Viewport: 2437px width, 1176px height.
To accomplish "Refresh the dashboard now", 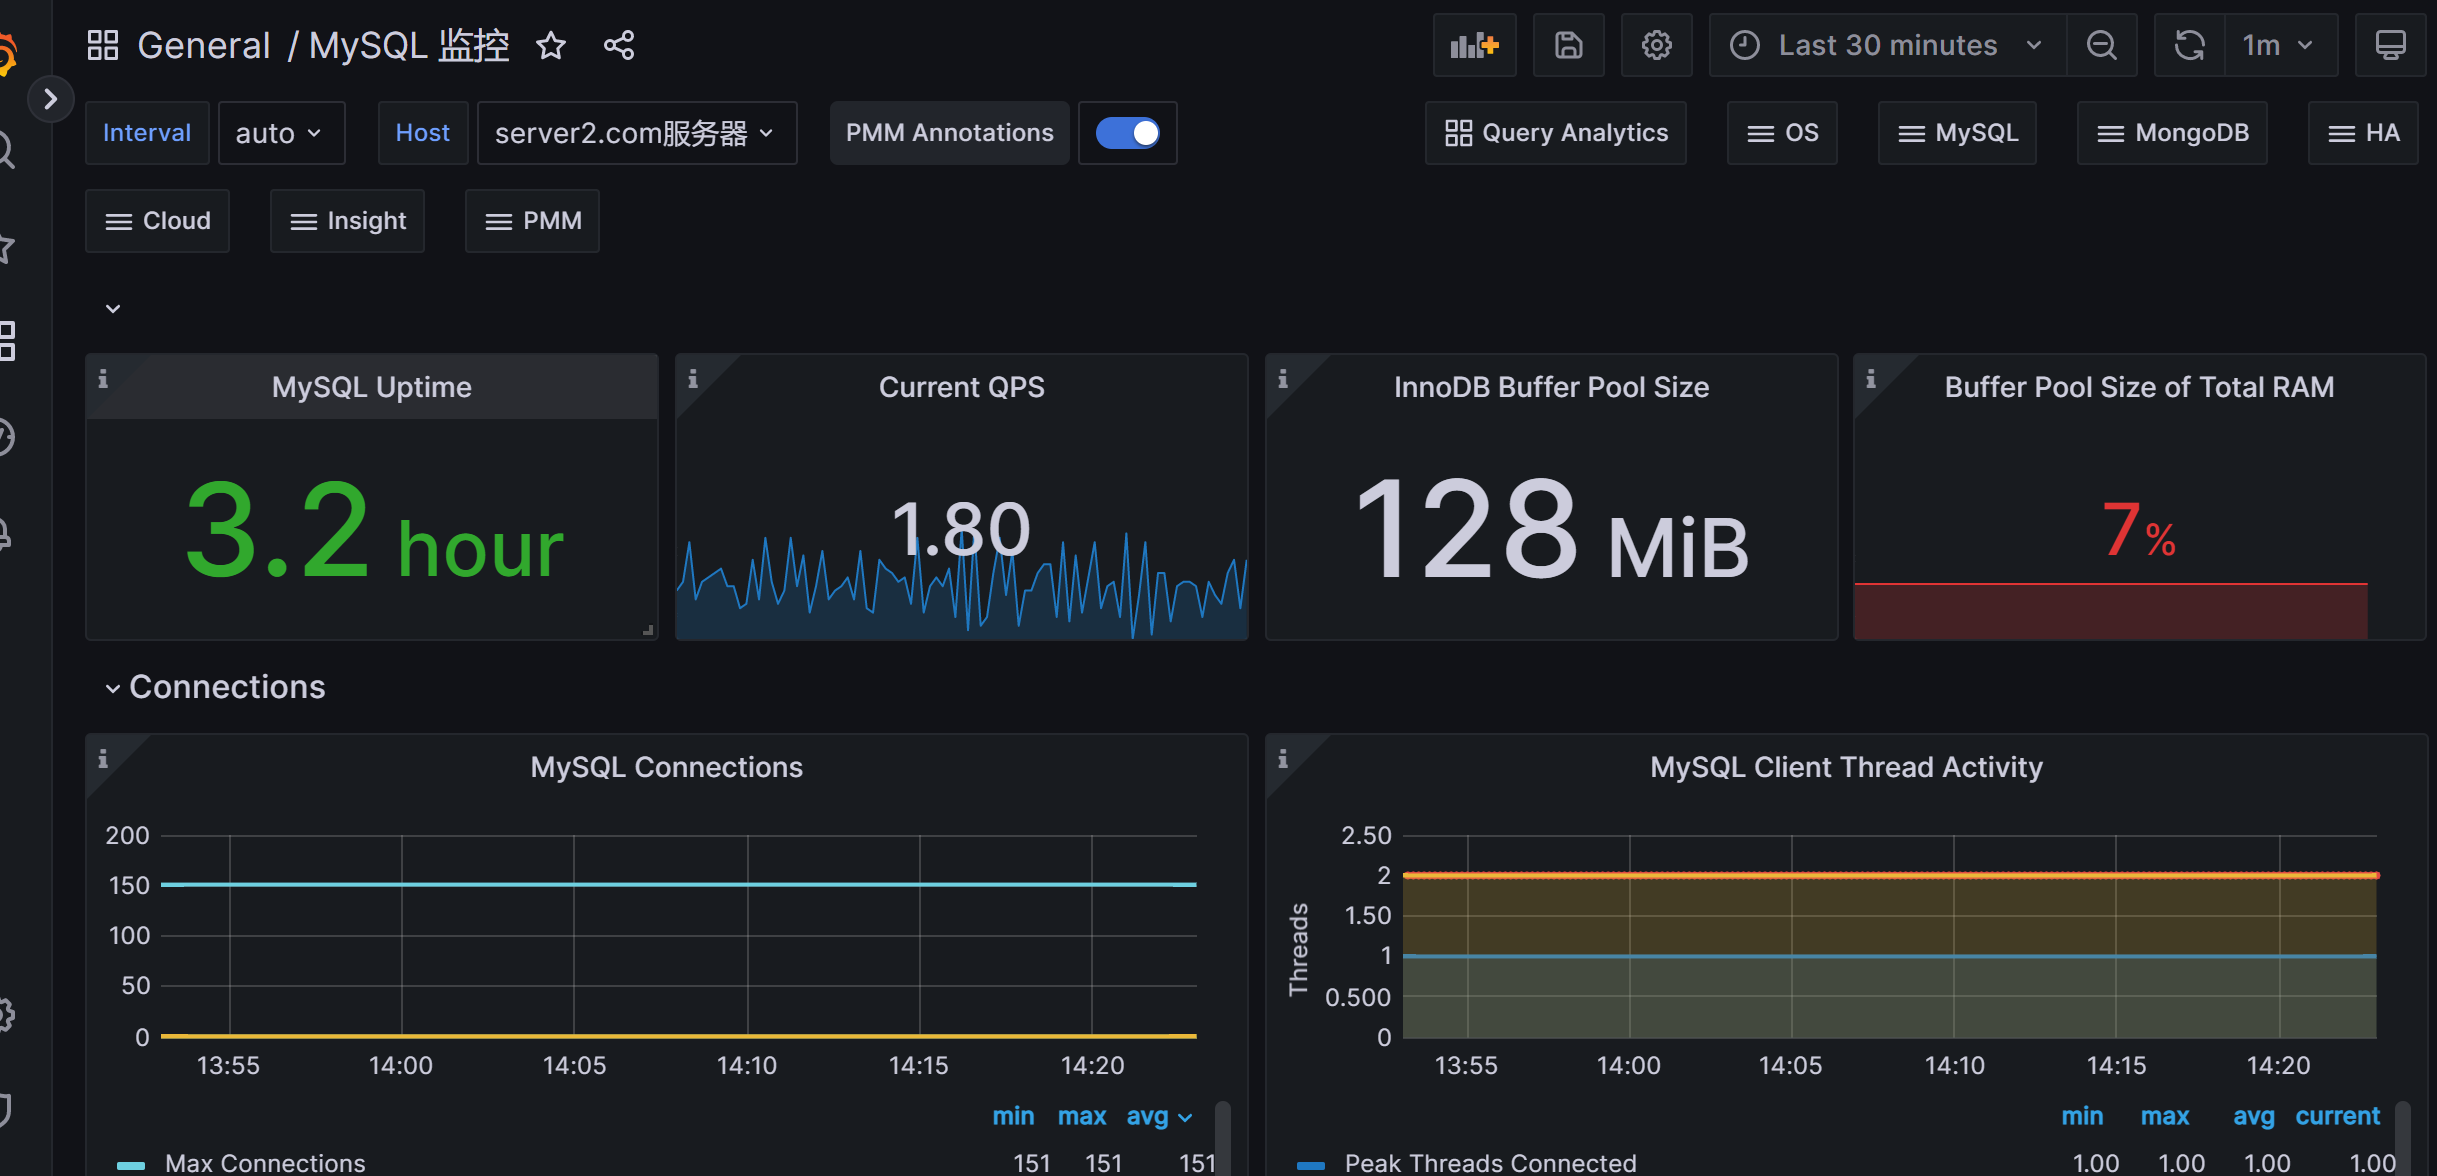I will click(x=2189, y=45).
